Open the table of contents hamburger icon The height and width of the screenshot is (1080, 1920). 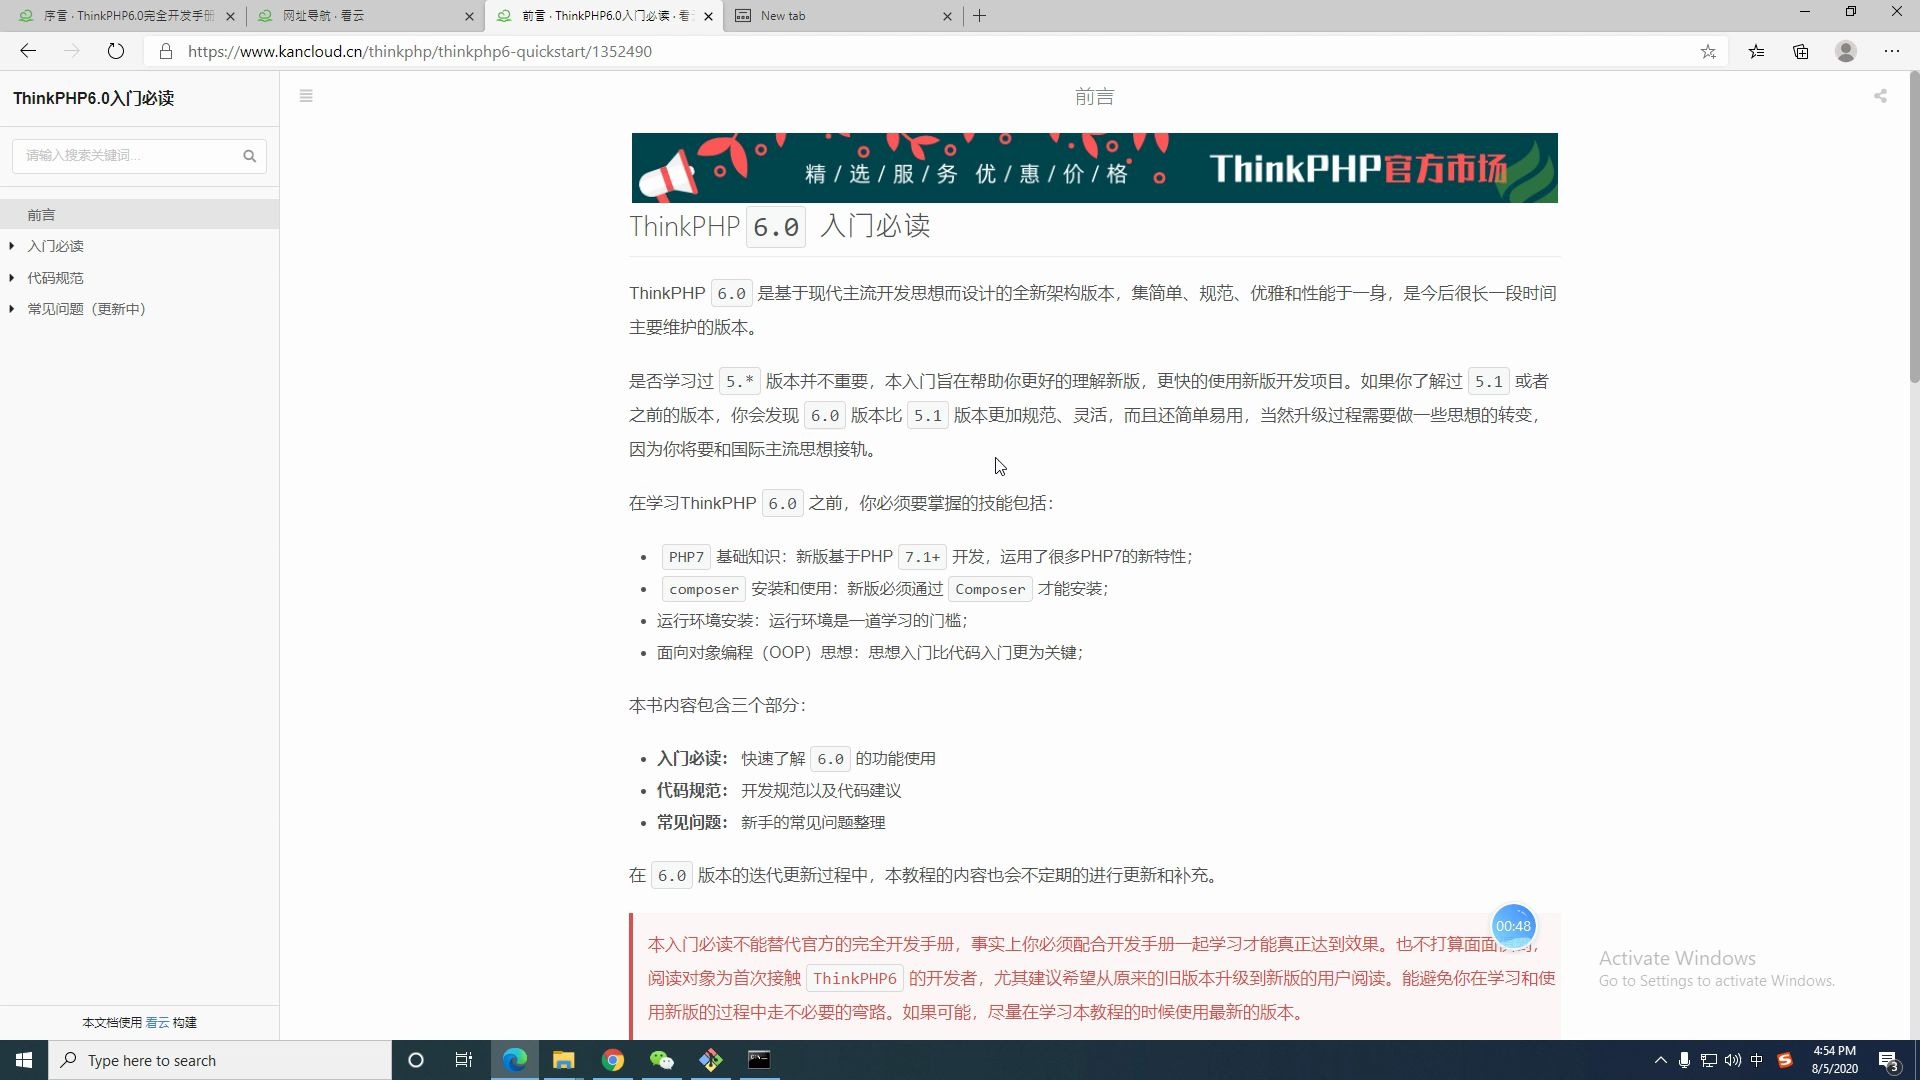pos(306,96)
